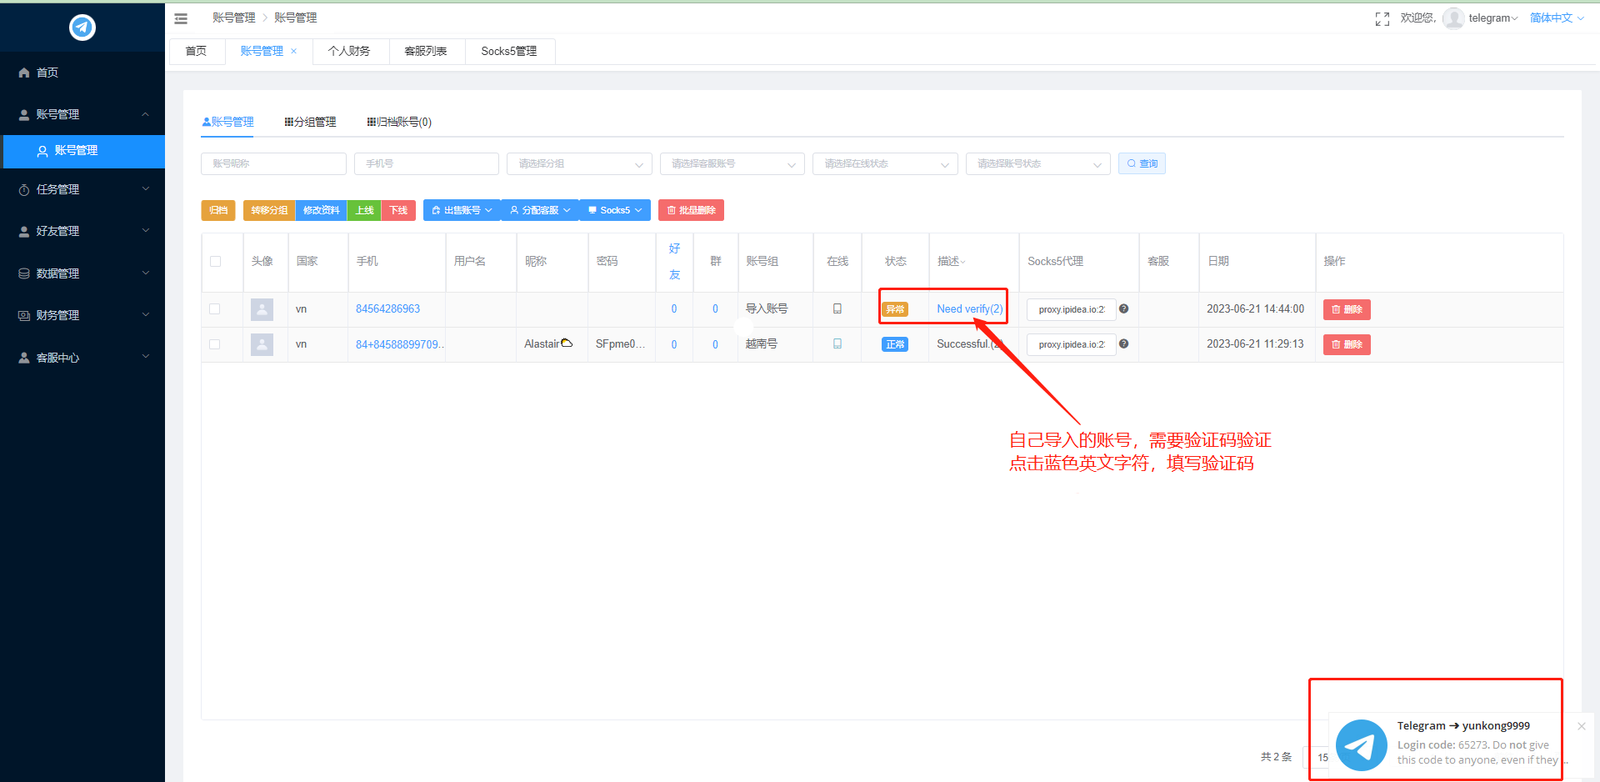This screenshot has width=1600, height=782.
Task: Click the online device icon for 84564286963
Action: [x=837, y=309]
